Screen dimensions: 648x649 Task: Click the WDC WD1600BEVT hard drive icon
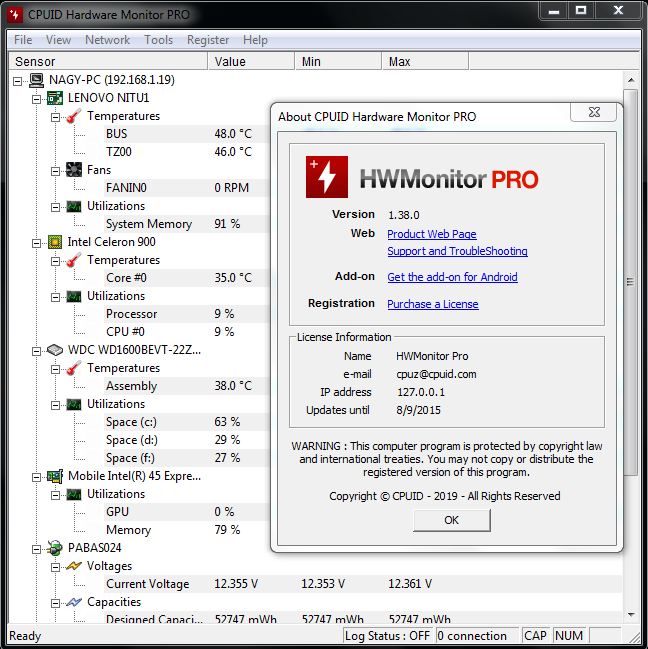(55, 350)
